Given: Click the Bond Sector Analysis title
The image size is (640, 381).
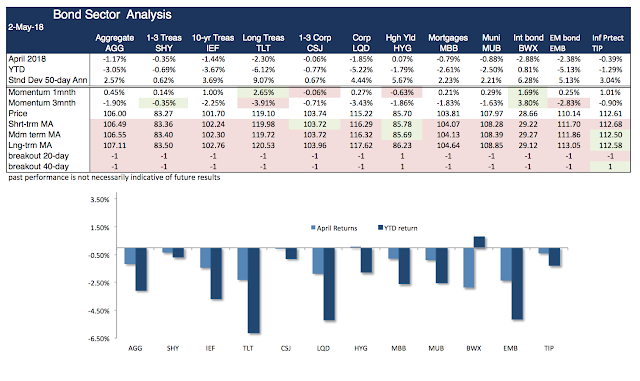Looking at the screenshot, I should (x=112, y=15).
